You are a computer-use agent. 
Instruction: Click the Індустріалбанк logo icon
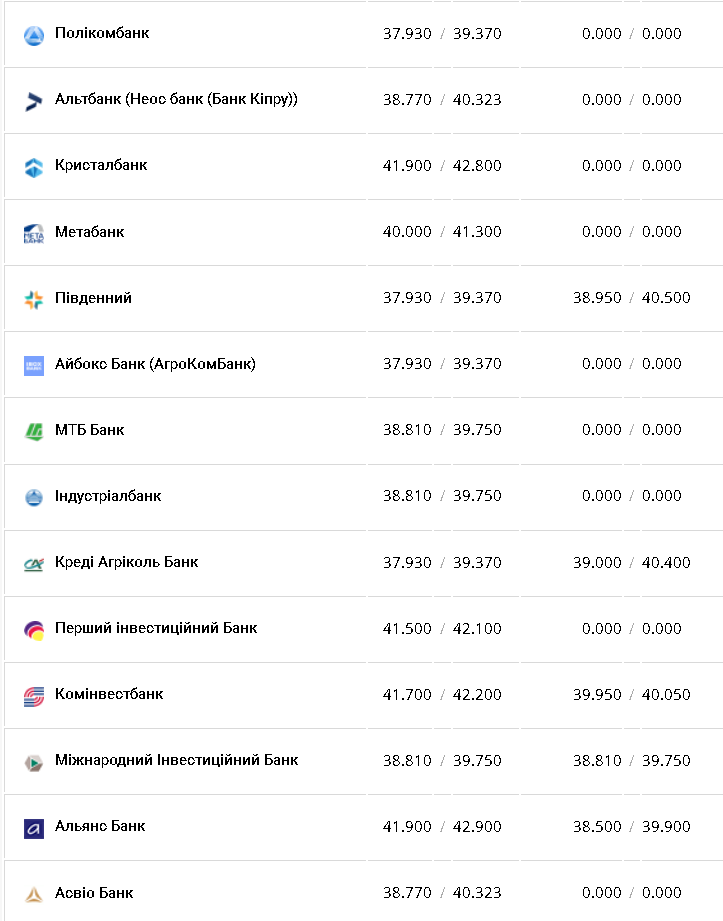pyautogui.click(x=34, y=497)
